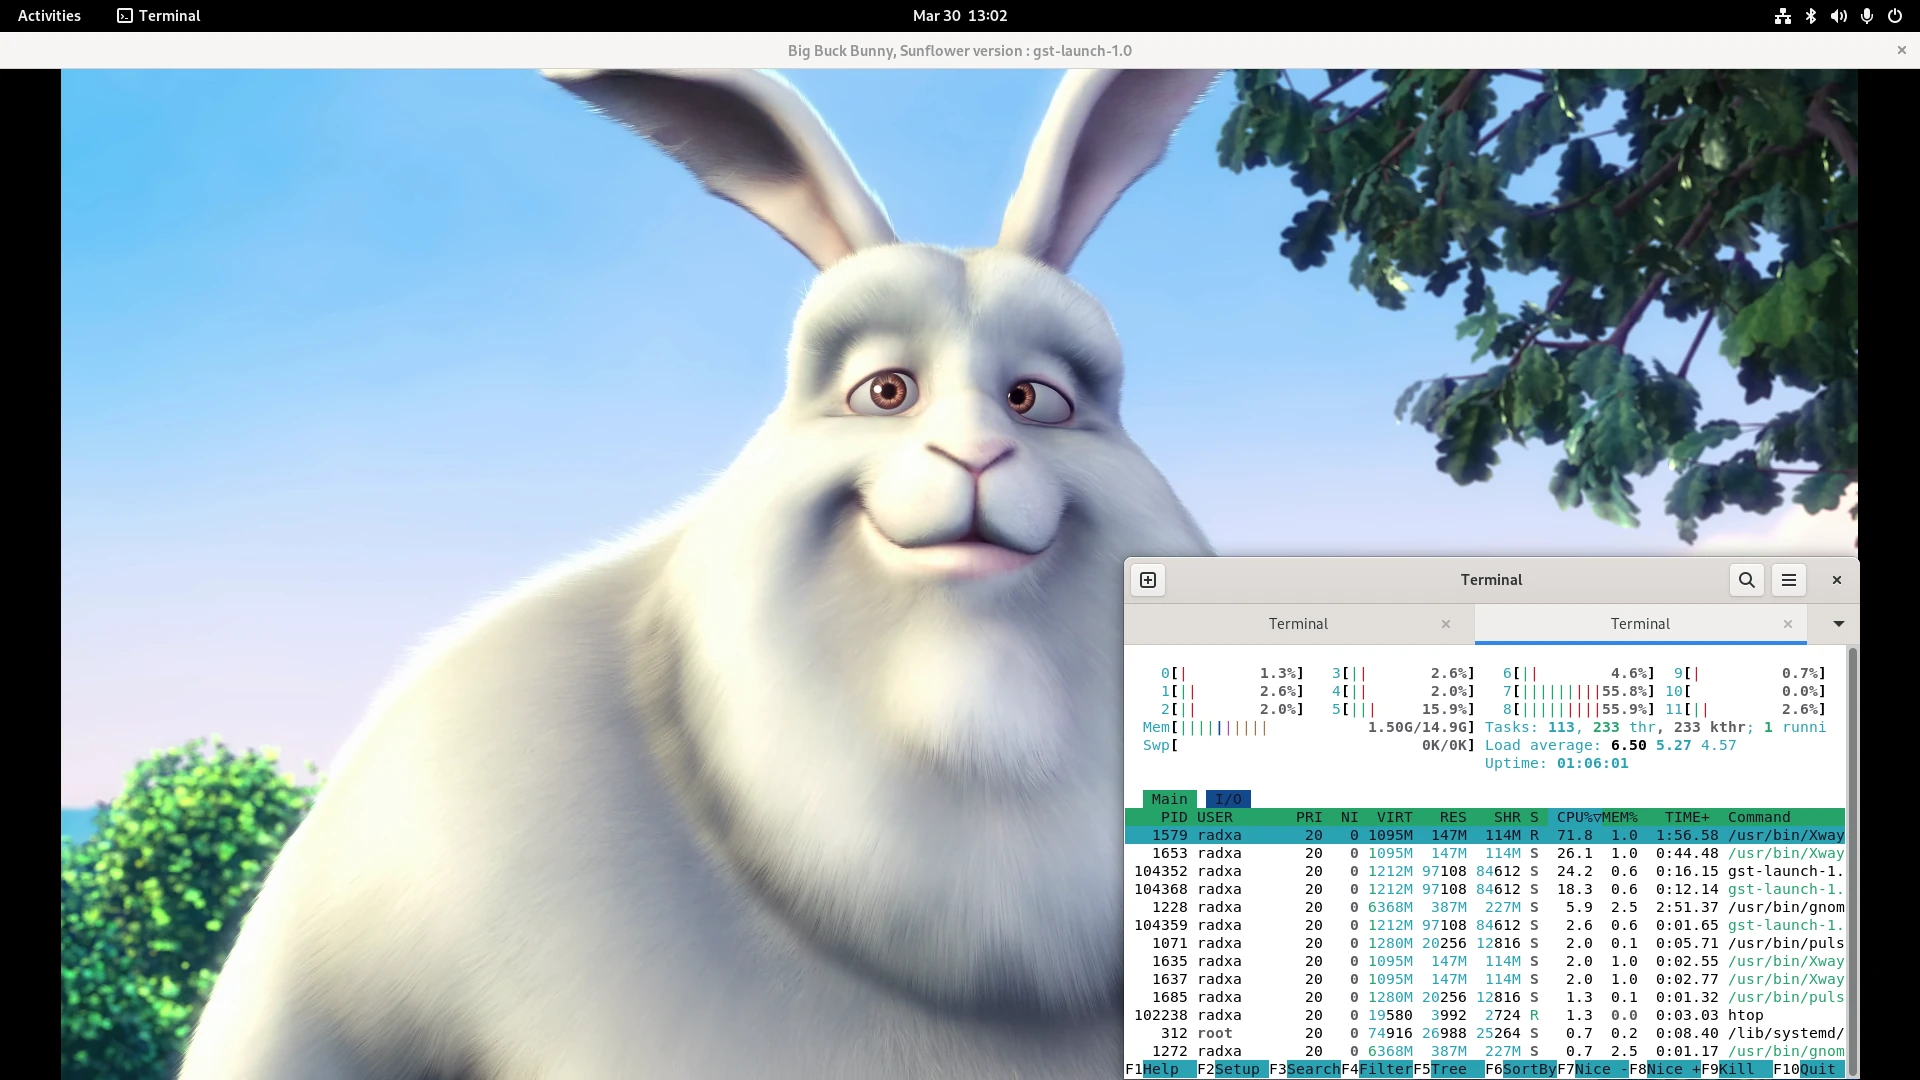
Task: Select root systemd process PID 312
Action: tap(1485, 1033)
